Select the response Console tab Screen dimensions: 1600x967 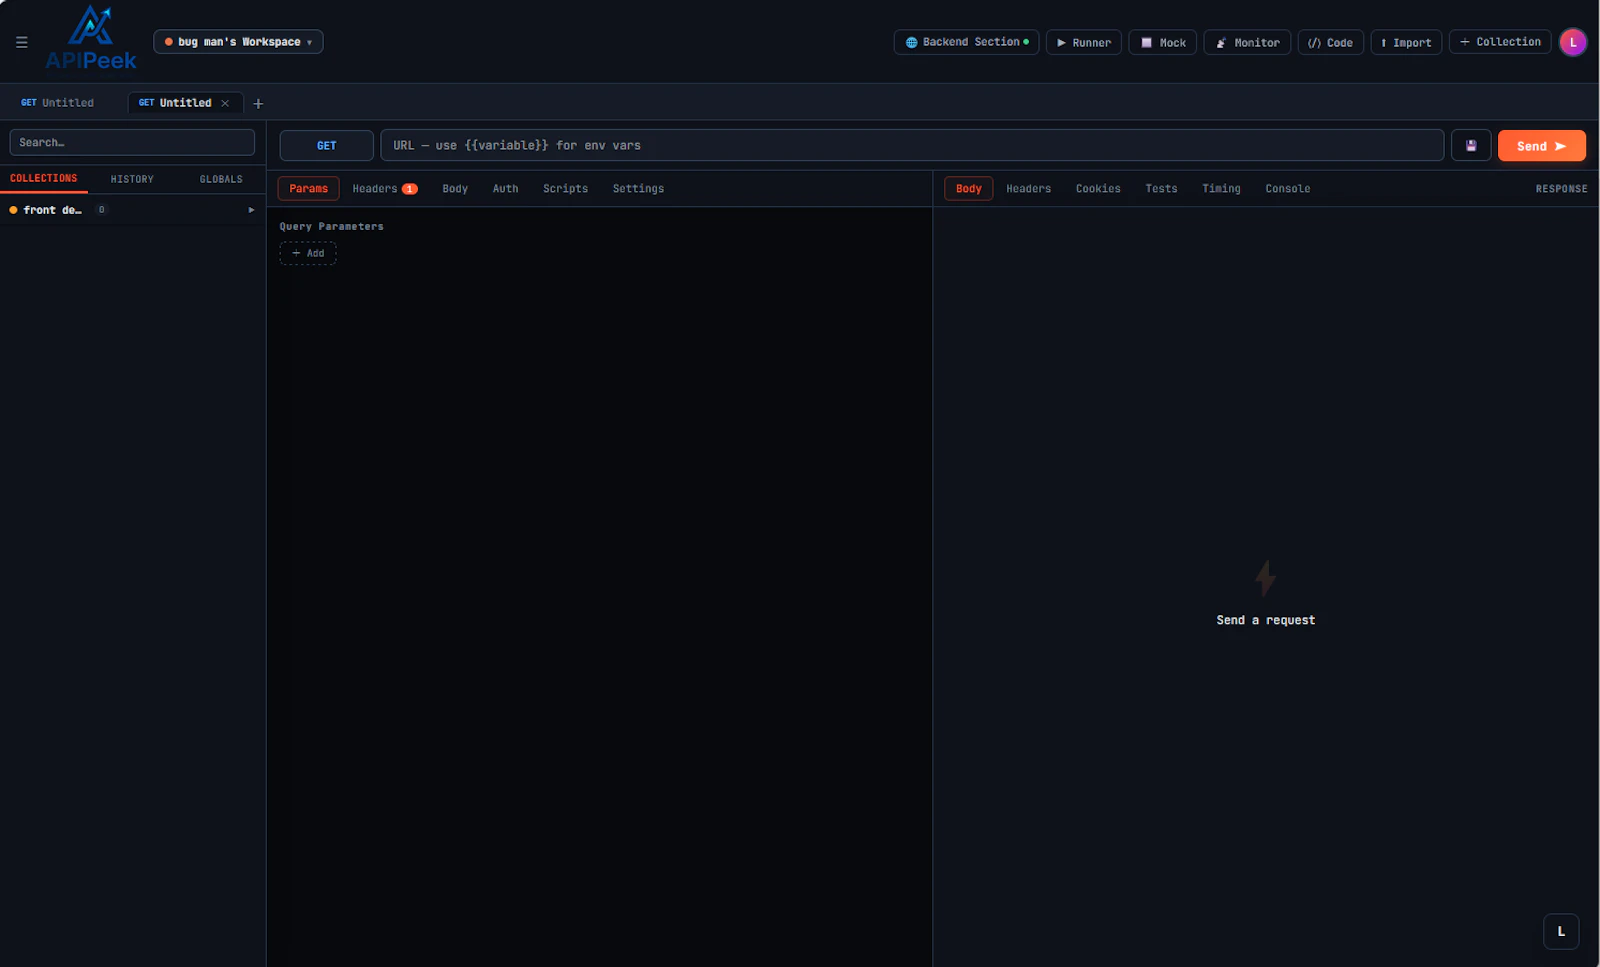click(x=1287, y=188)
